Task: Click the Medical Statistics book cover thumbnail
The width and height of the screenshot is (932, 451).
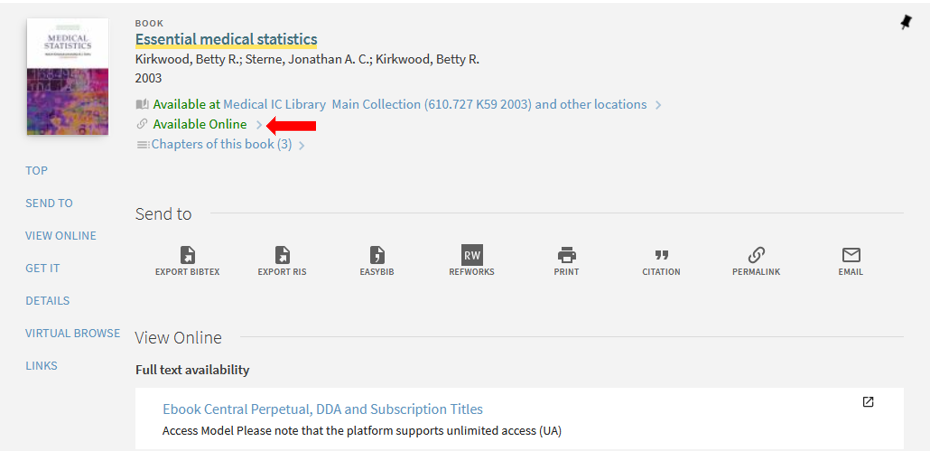Action: [68, 77]
